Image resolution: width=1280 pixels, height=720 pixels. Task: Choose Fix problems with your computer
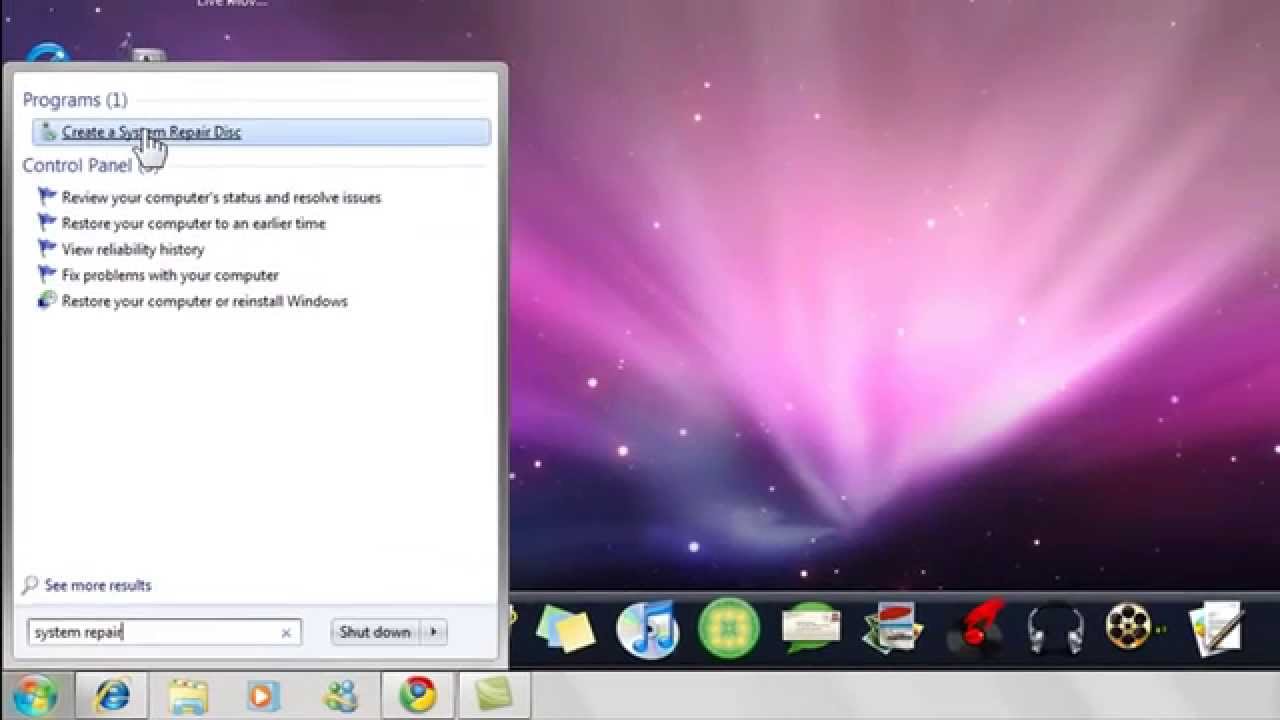pyautogui.click(x=170, y=276)
